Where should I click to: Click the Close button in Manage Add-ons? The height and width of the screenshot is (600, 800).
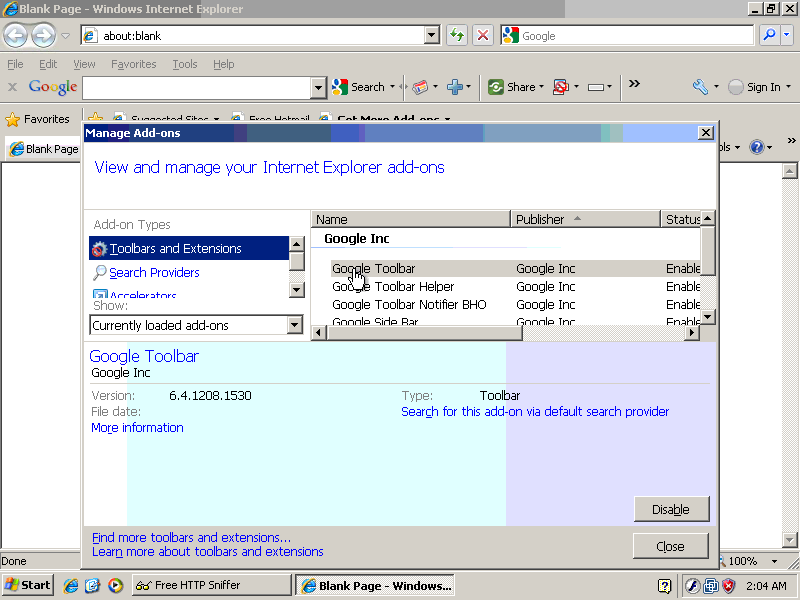[670, 546]
